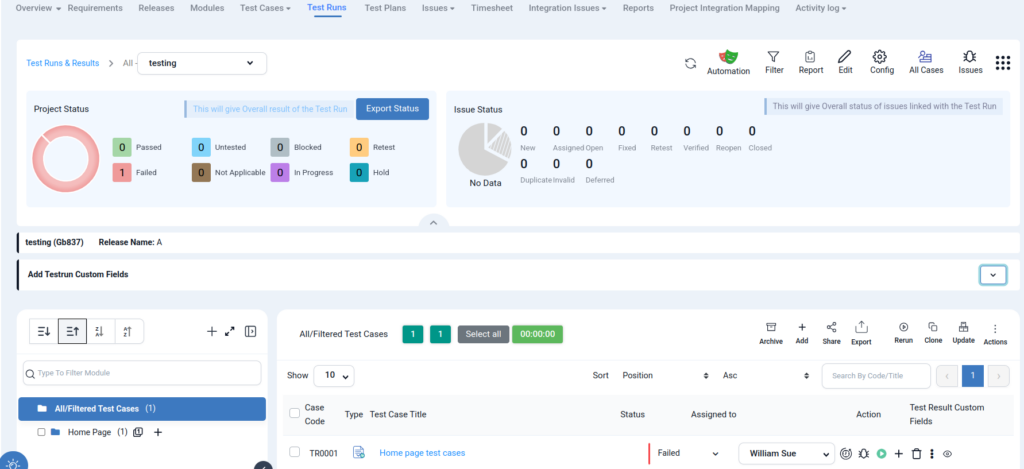Viewport: 1024px width, 469px height.
Task: Open Config gear settings
Action: (x=880, y=57)
